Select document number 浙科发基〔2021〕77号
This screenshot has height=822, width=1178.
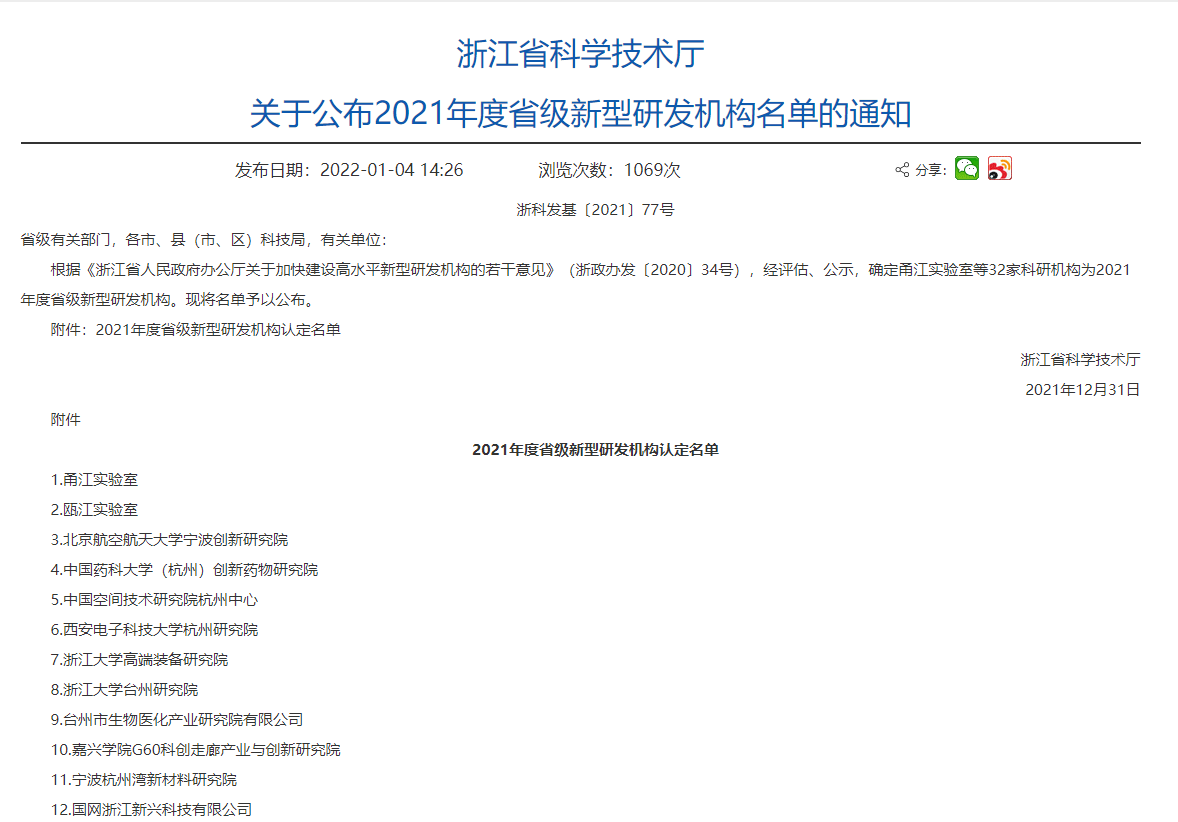tap(595, 210)
